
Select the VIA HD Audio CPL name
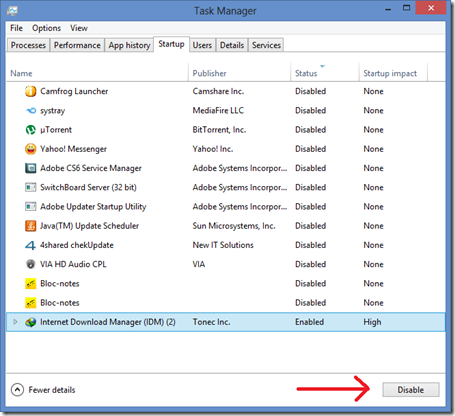pos(73,264)
